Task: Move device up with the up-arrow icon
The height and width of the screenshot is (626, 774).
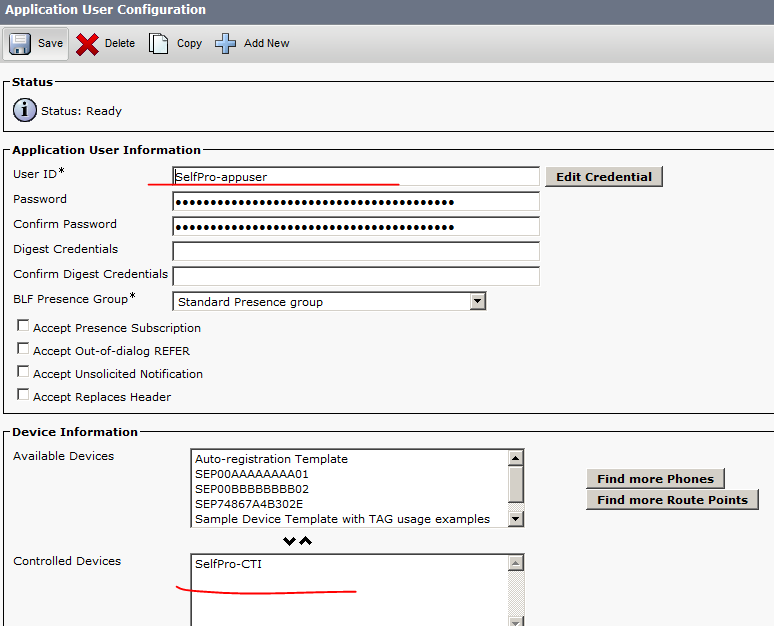Action: 306,541
